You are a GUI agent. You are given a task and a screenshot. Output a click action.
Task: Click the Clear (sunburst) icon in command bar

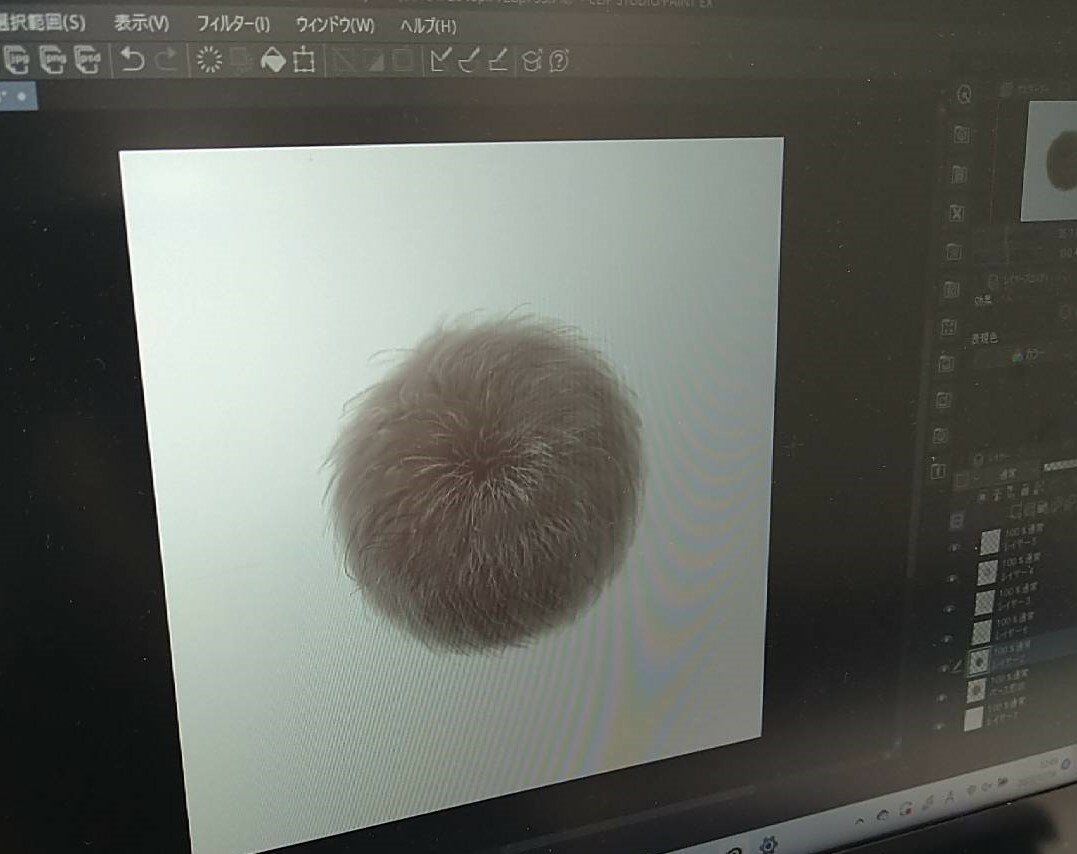[209, 60]
